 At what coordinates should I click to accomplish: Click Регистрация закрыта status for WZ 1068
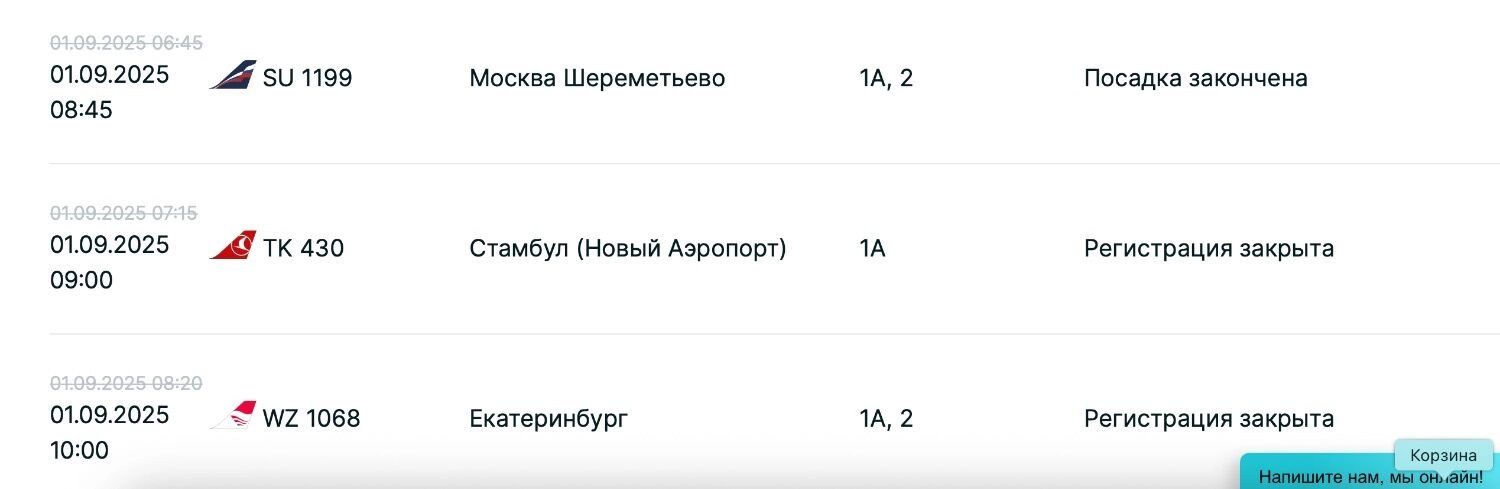(x=1209, y=418)
